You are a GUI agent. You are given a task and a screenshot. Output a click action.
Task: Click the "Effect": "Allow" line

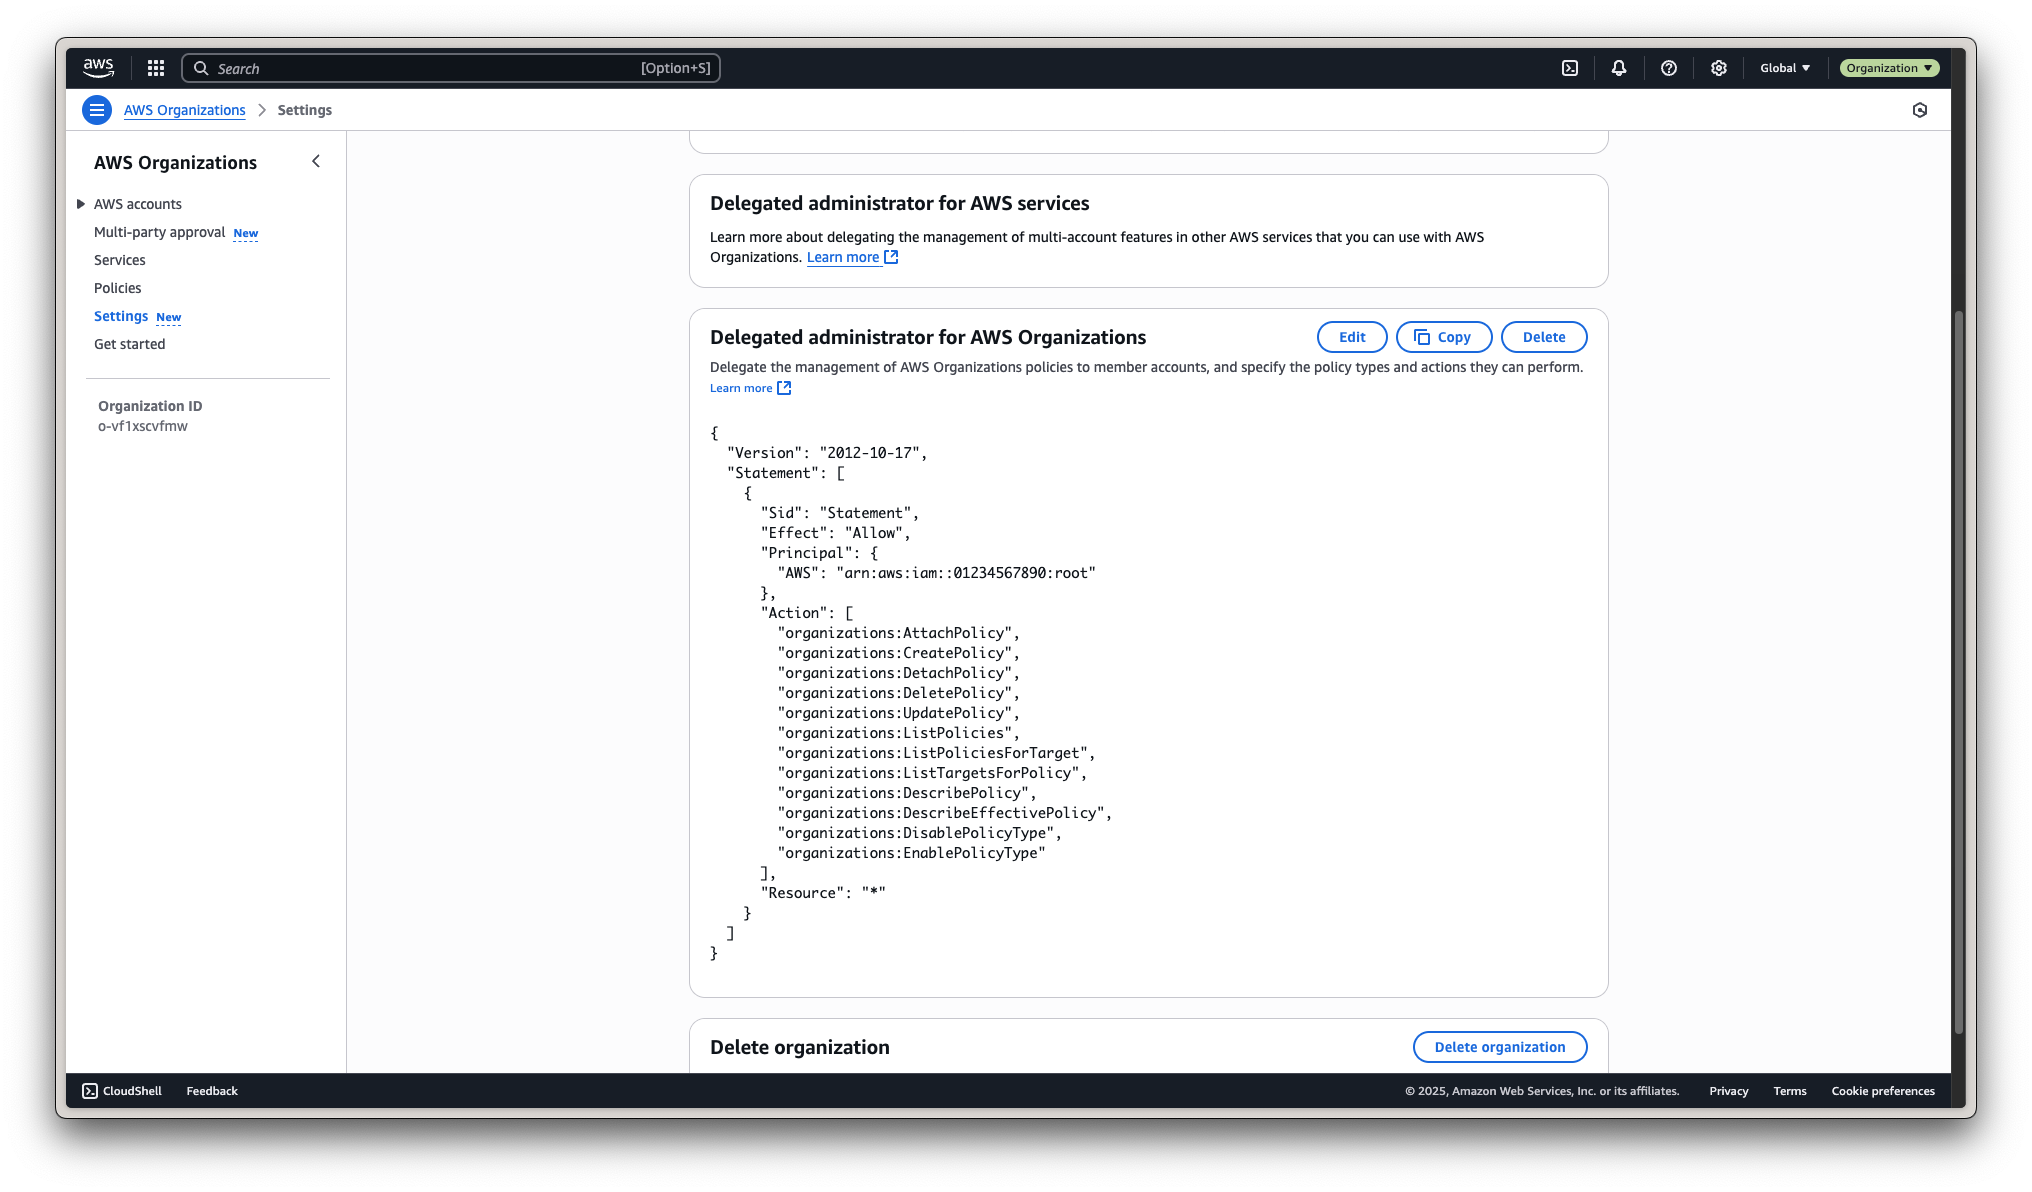(835, 533)
